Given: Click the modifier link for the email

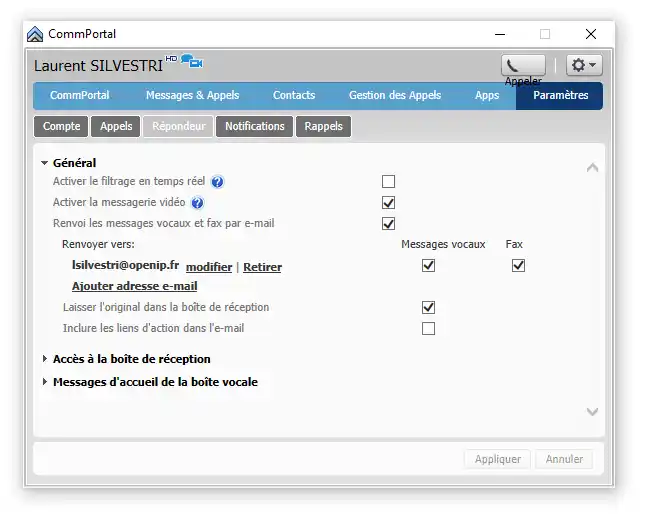Looking at the screenshot, I should pyautogui.click(x=209, y=267).
